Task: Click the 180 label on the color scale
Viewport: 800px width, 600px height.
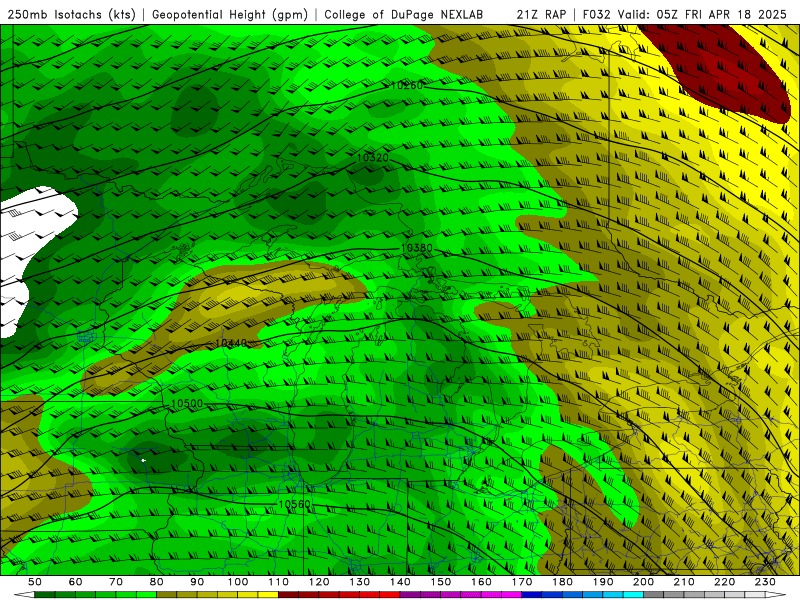Action: click(x=562, y=582)
